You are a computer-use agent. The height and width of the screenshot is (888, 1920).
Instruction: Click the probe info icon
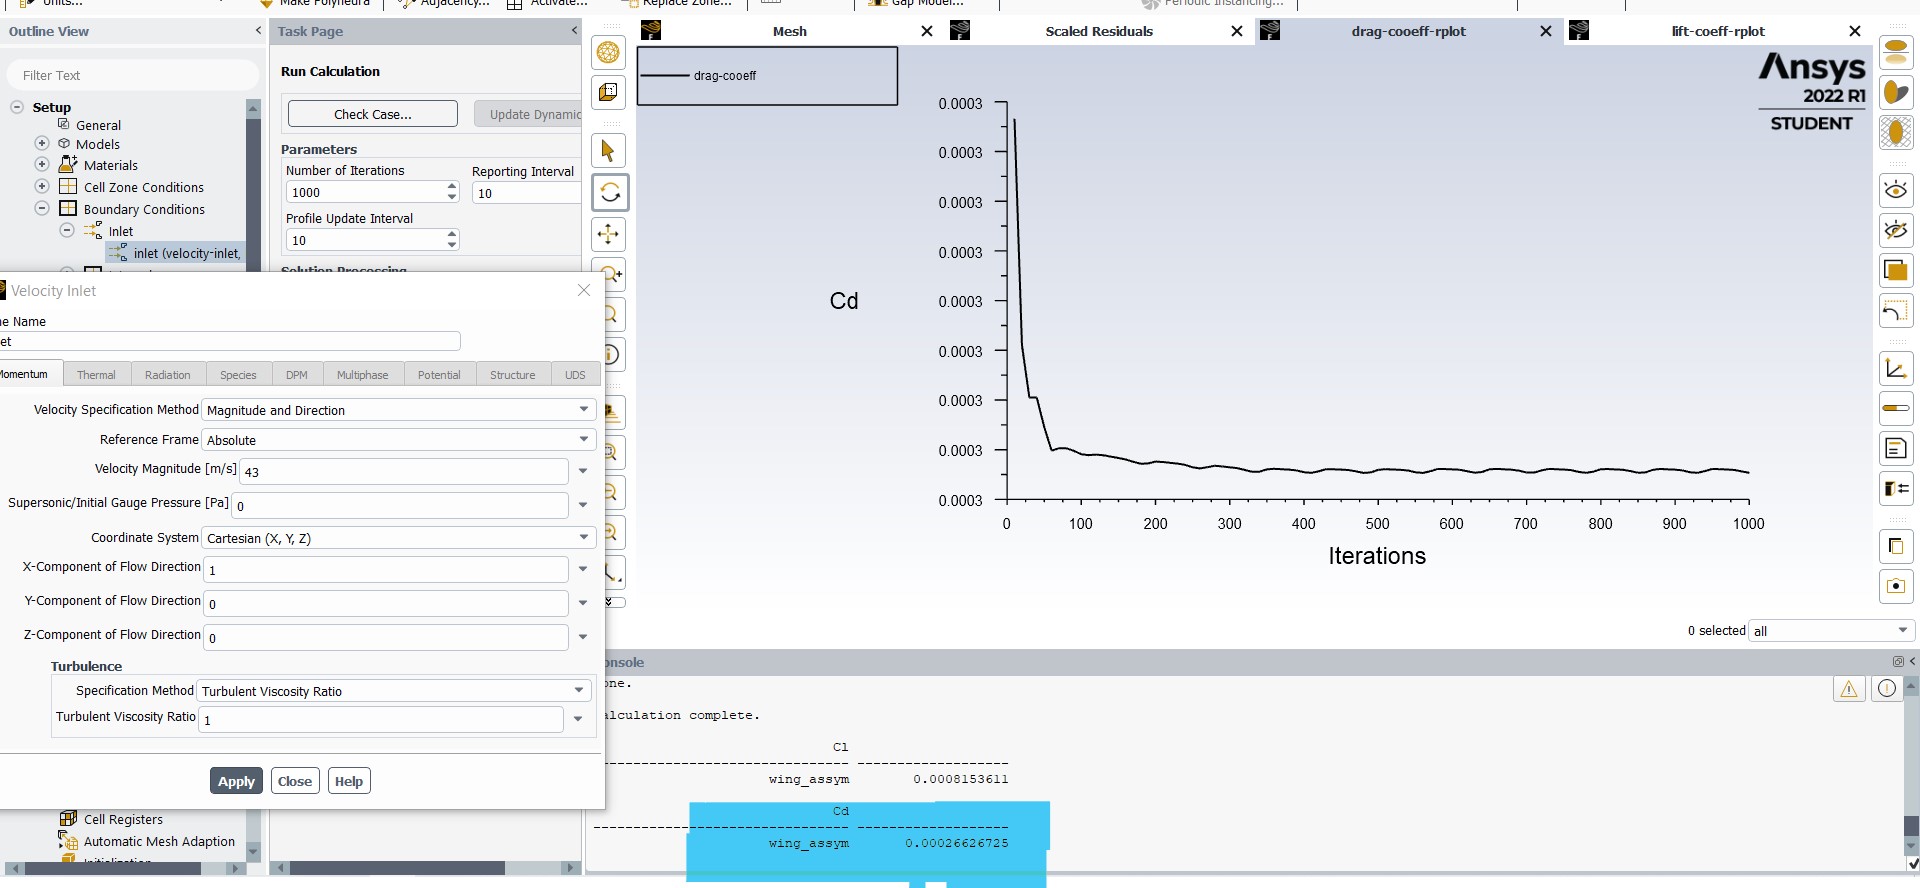pos(612,354)
